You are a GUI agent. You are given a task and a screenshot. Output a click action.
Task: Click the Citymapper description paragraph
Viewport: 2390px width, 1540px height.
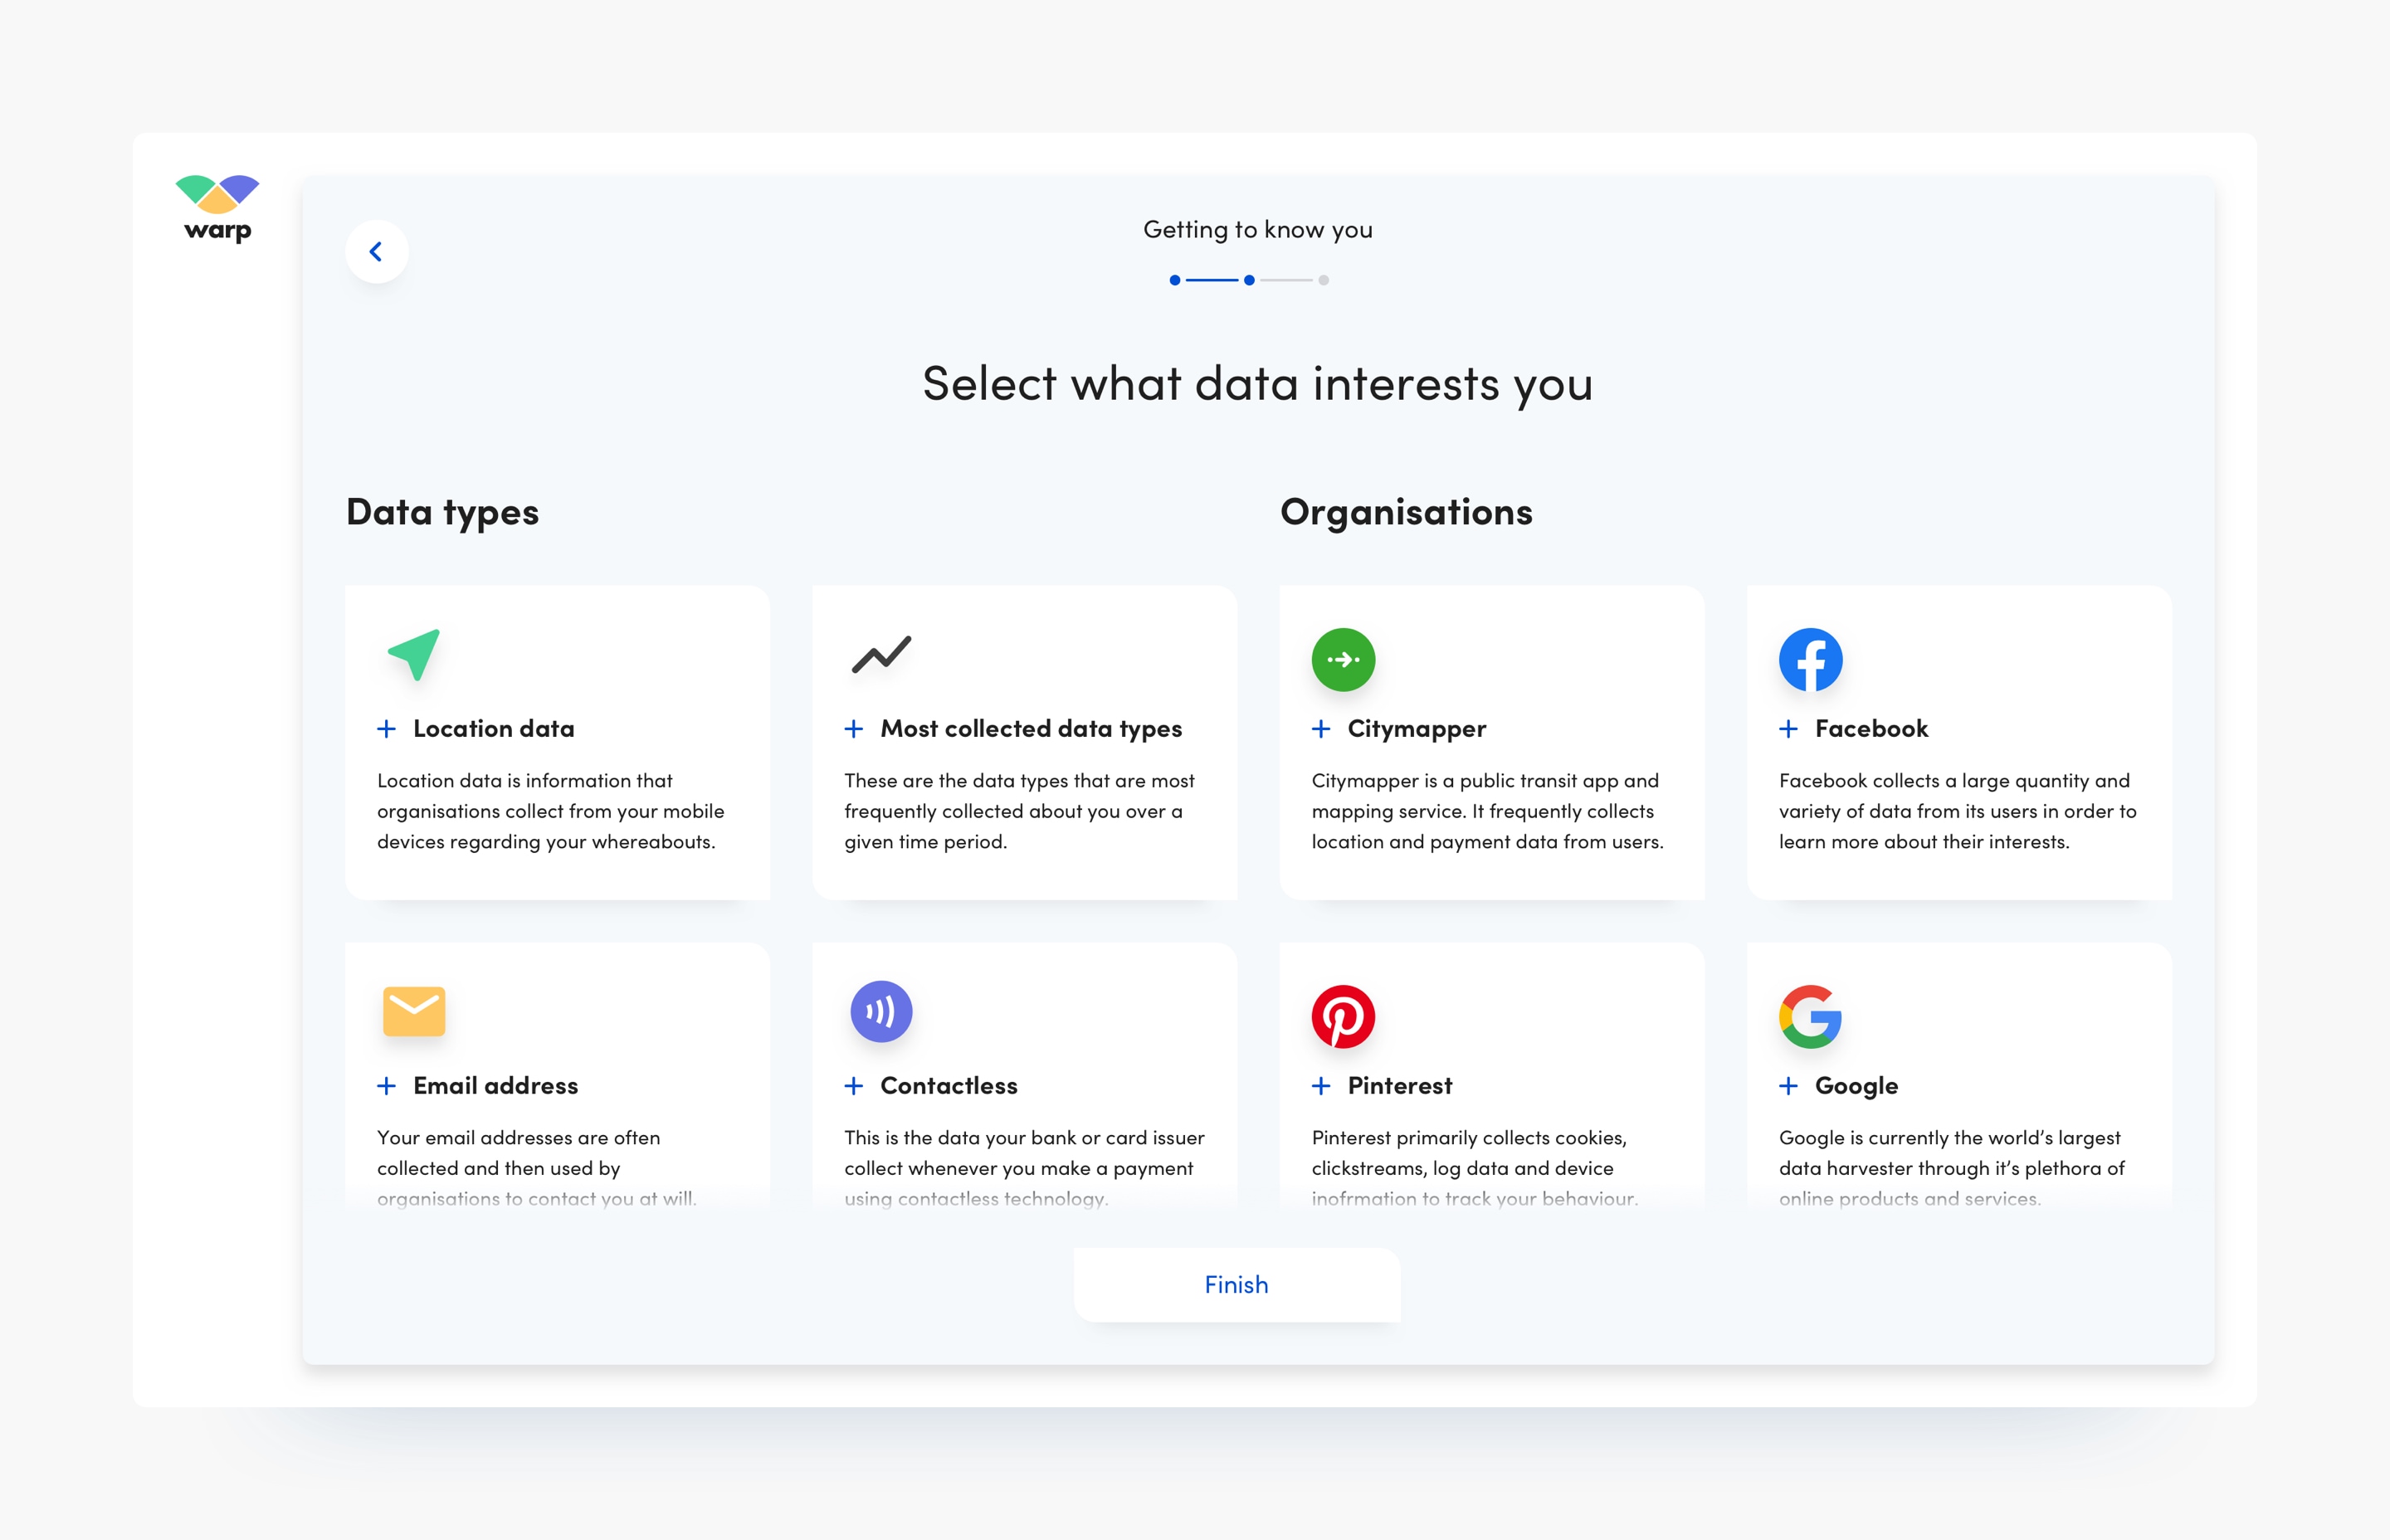pos(1487,811)
